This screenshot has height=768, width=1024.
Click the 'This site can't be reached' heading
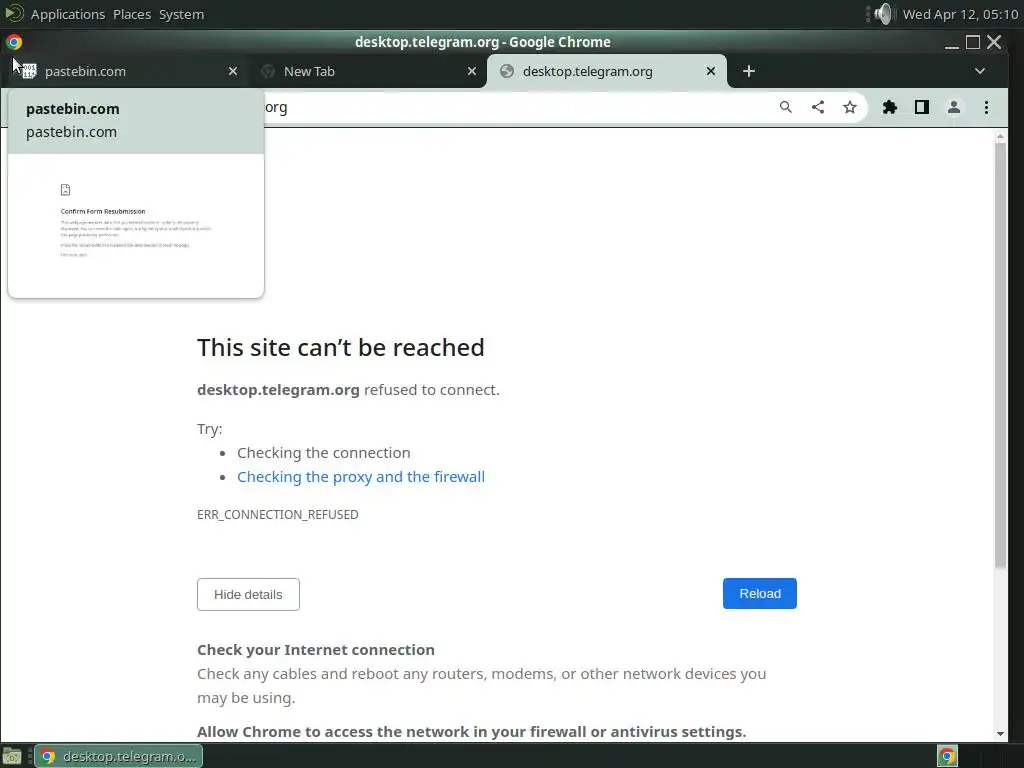[341, 347]
